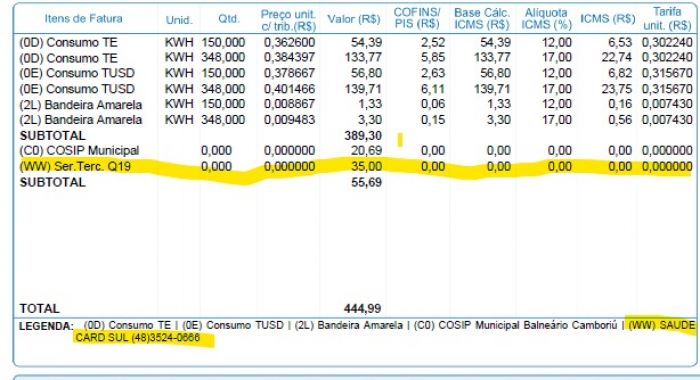Click the TOTAL amount 444,99

coord(362,309)
